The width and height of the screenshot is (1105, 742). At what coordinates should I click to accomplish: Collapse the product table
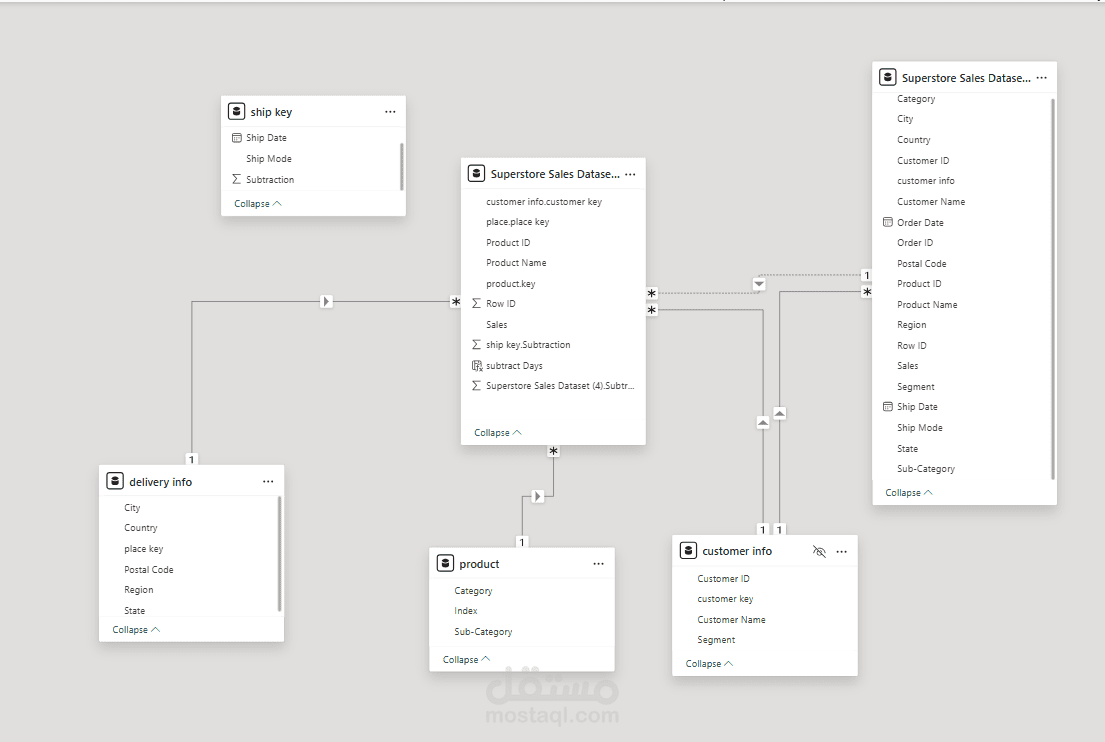coord(467,659)
